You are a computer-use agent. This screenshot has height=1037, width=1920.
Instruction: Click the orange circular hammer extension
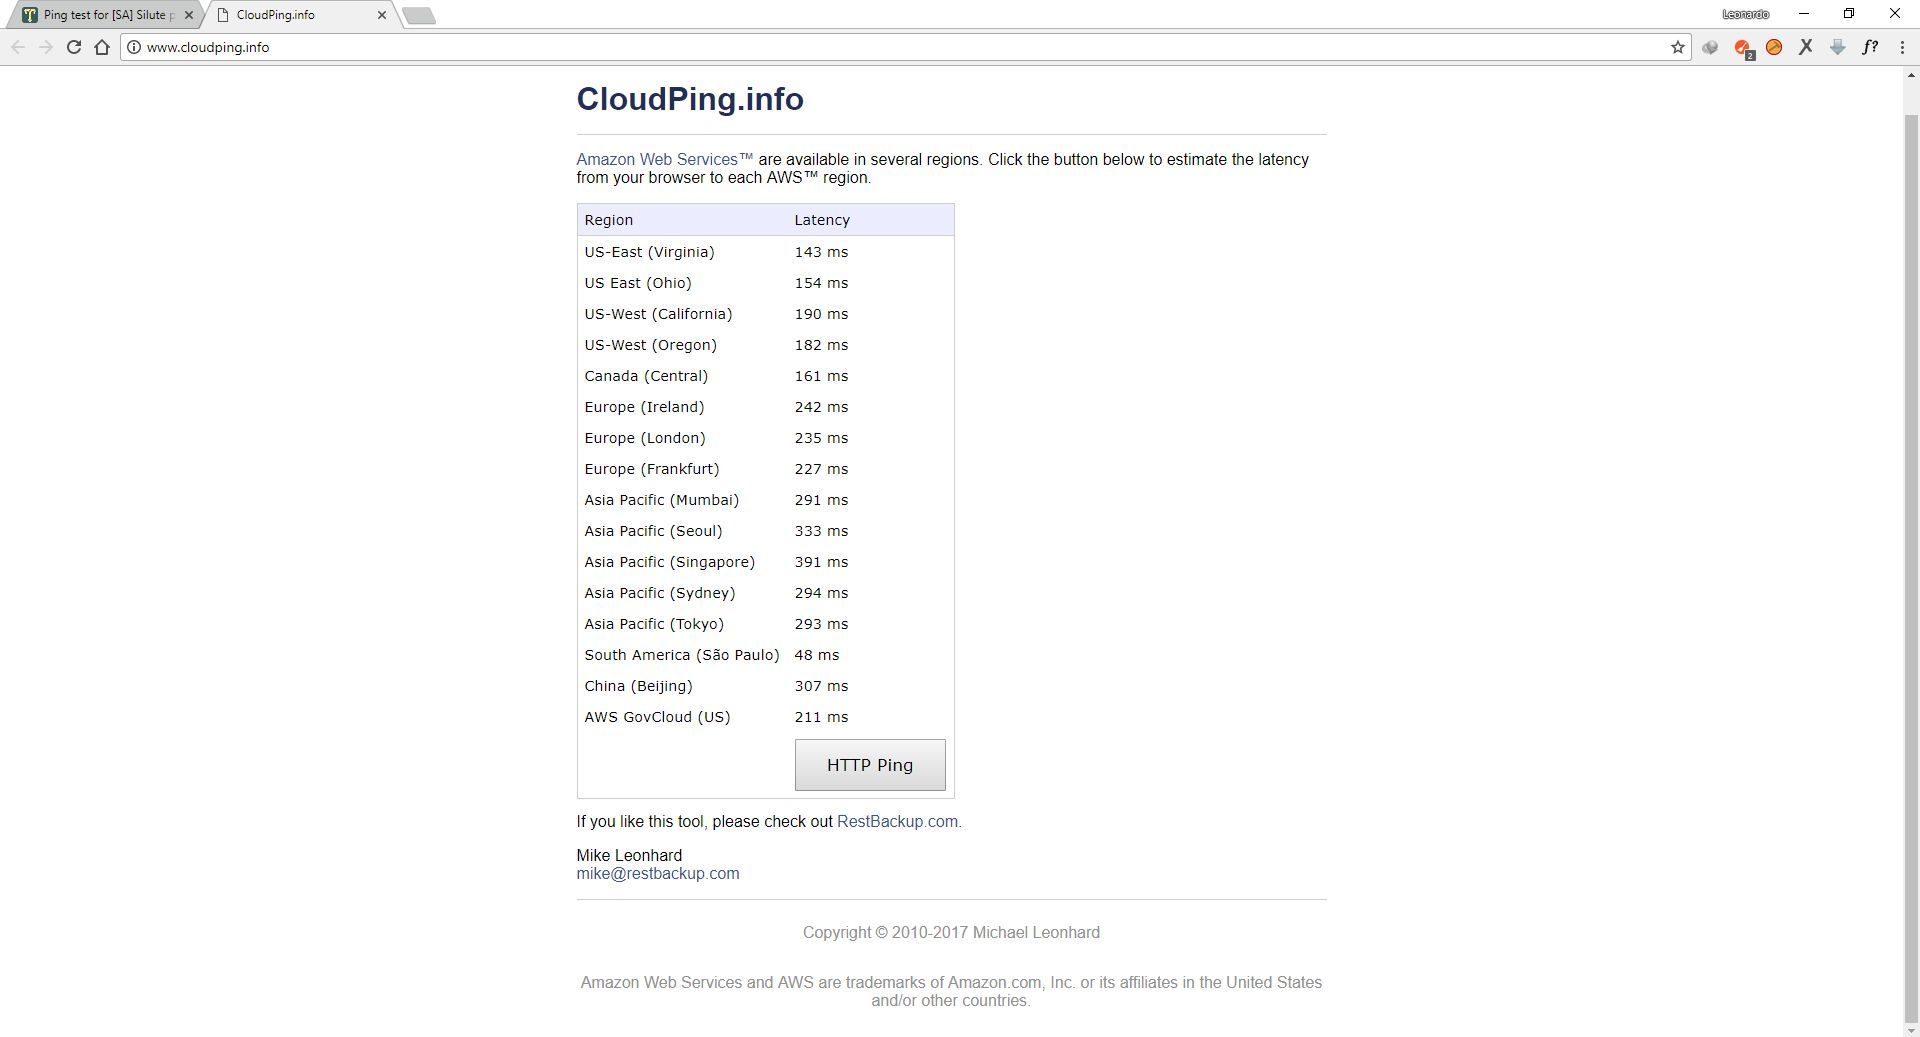pos(1774,47)
